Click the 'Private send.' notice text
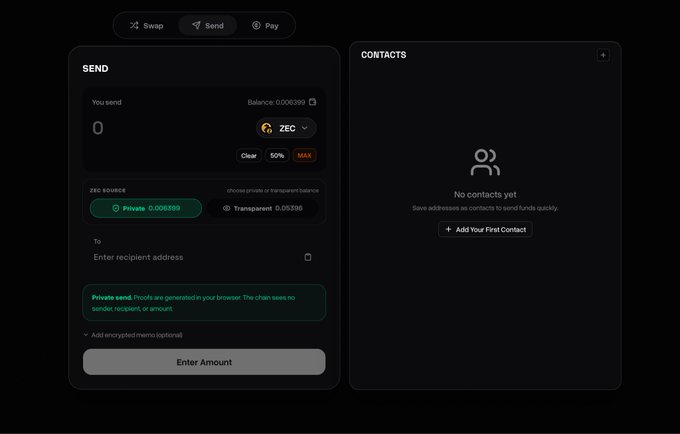This screenshot has width=680, height=434. [112, 297]
